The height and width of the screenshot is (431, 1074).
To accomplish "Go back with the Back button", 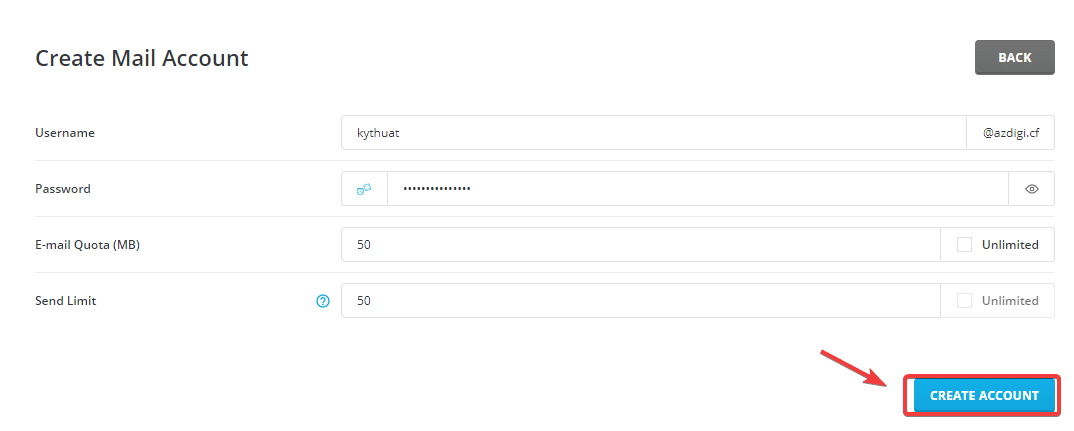I will click(1014, 58).
